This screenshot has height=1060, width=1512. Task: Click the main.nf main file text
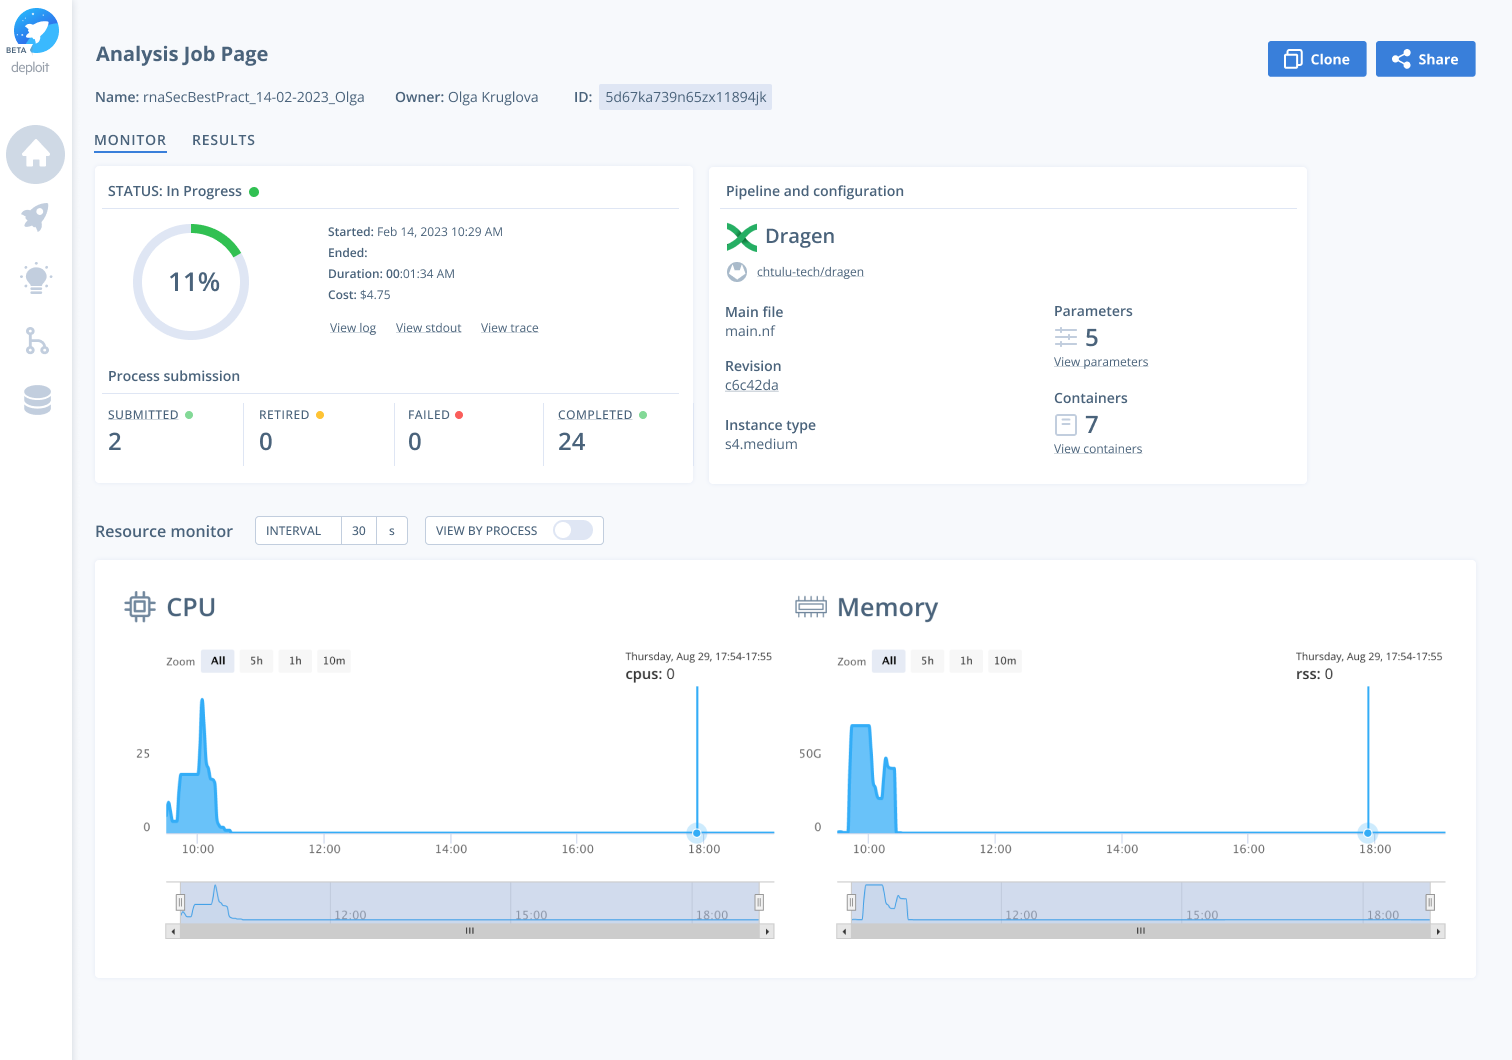coord(750,331)
